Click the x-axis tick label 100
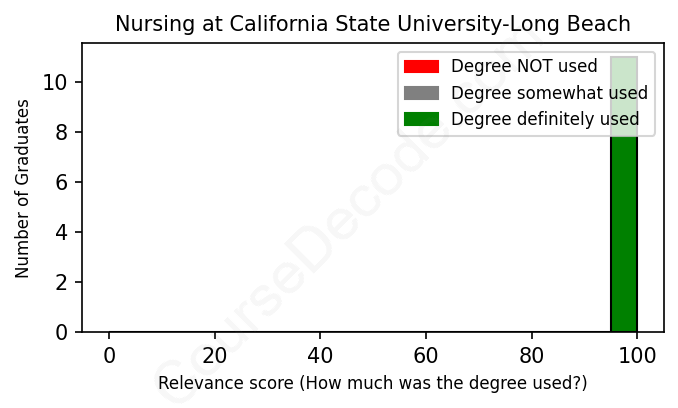678x408 pixels. [637, 354]
